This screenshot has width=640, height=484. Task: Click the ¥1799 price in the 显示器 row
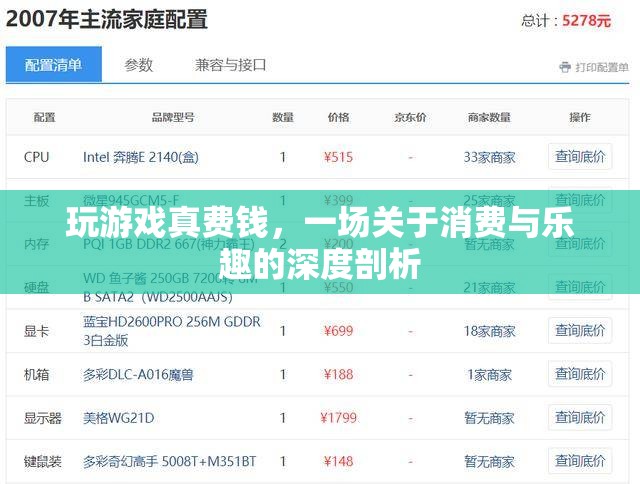pyautogui.click(x=338, y=418)
